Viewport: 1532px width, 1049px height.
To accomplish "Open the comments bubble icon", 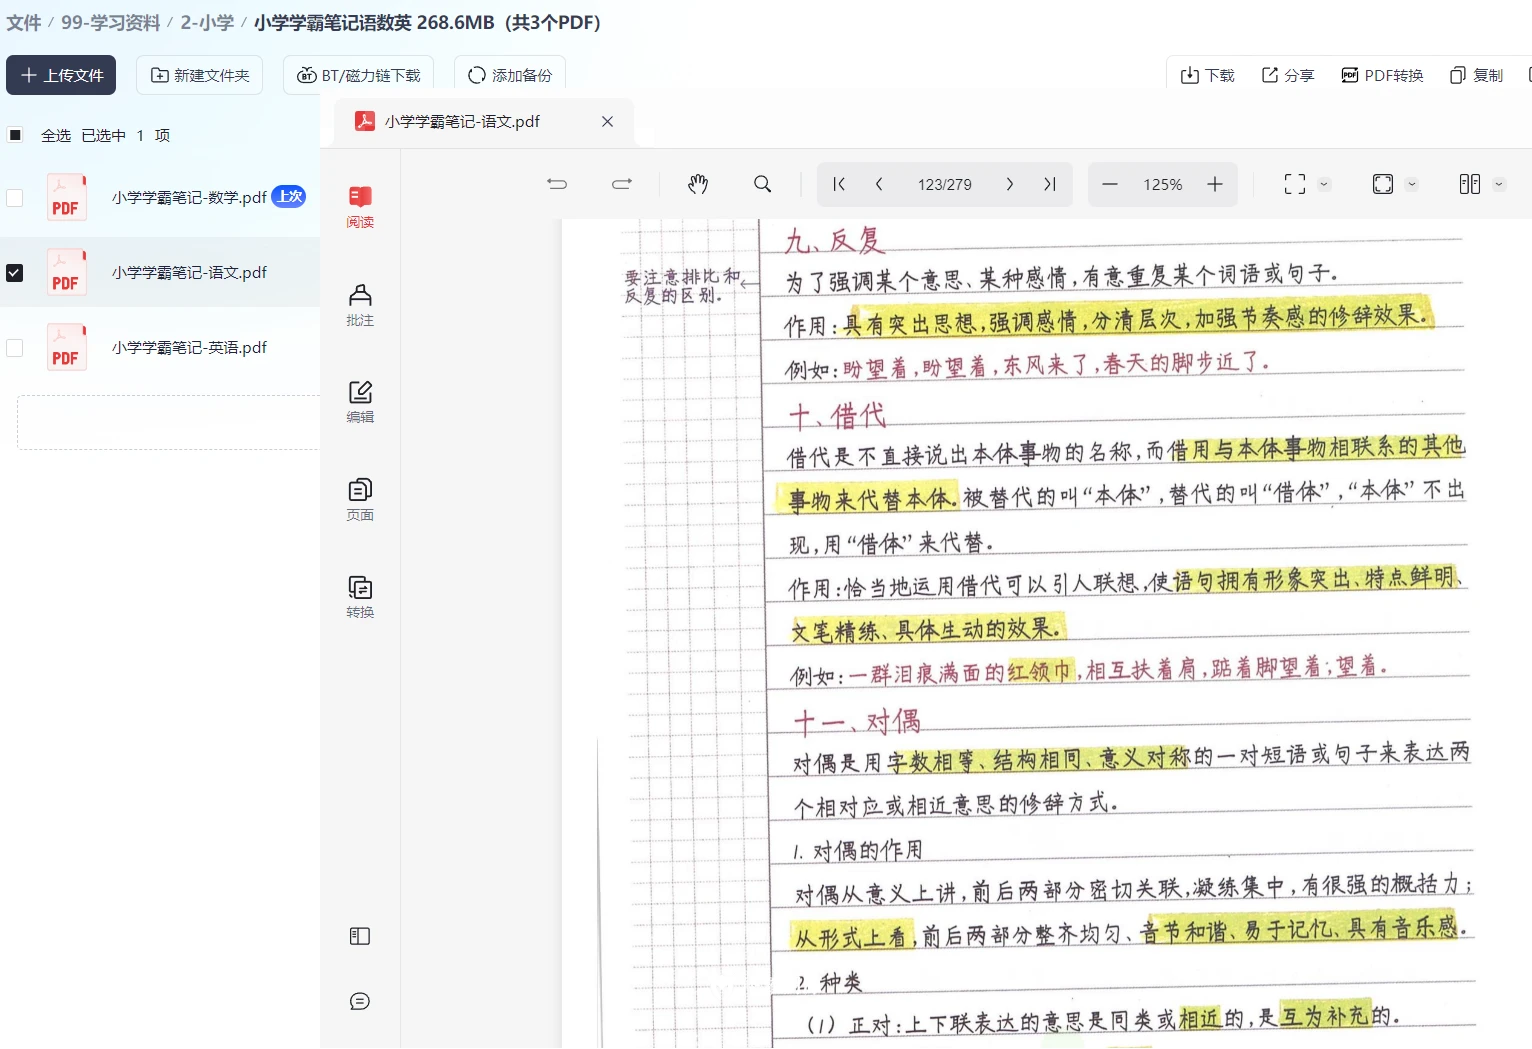I will [x=360, y=1001].
